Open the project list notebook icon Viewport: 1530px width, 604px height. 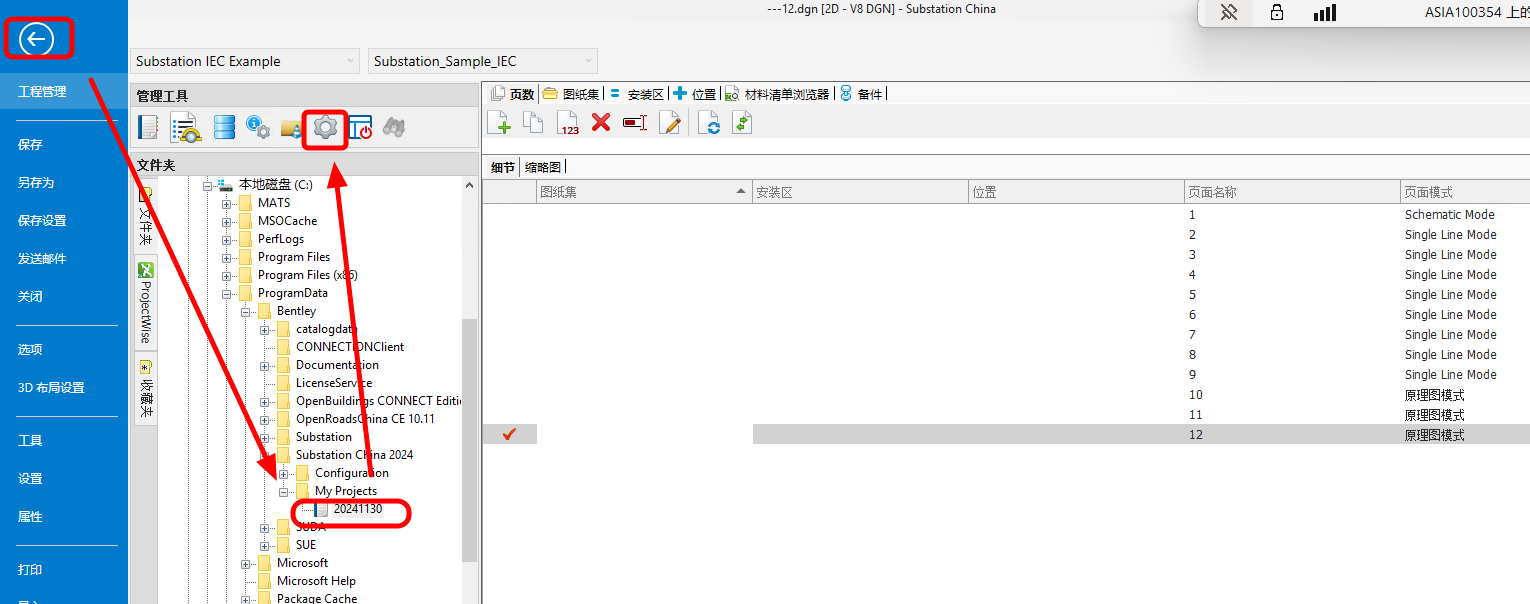(x=148, y=127)
